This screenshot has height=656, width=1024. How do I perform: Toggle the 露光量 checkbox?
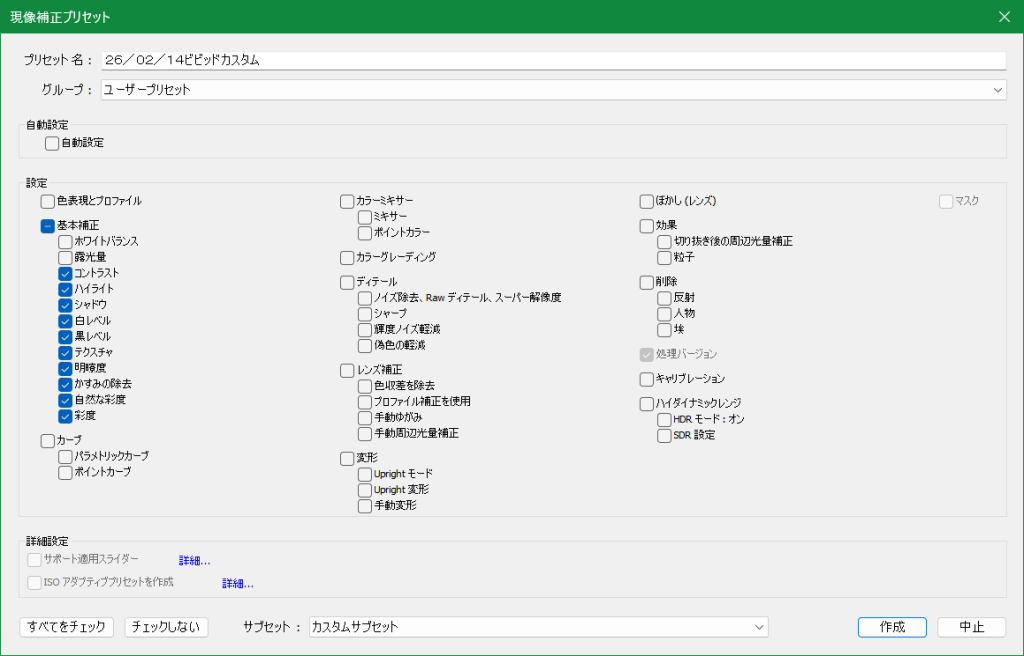65,257
